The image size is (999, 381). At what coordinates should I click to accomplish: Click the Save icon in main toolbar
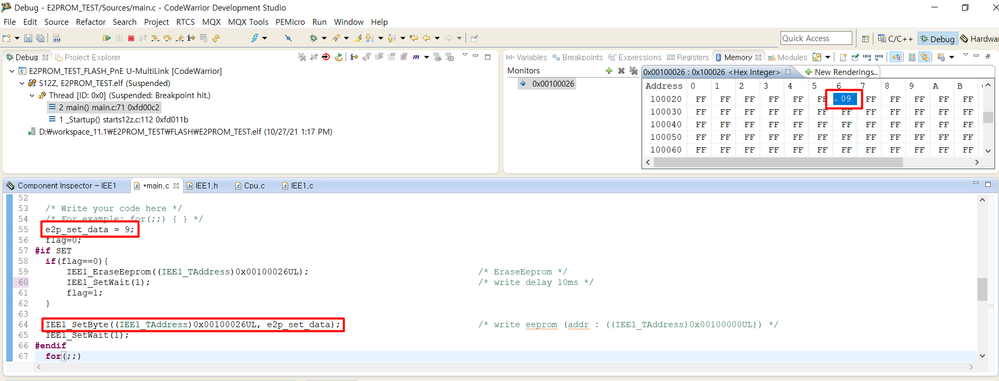coord(28,38)
